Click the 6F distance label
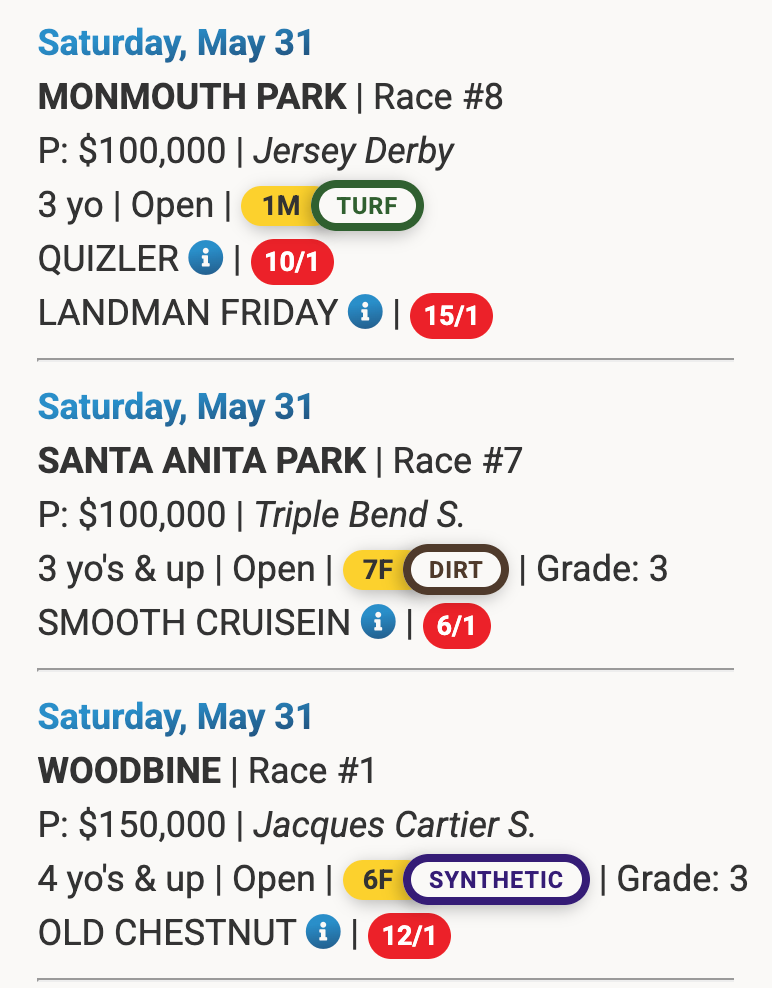 (x=377, y=880)
